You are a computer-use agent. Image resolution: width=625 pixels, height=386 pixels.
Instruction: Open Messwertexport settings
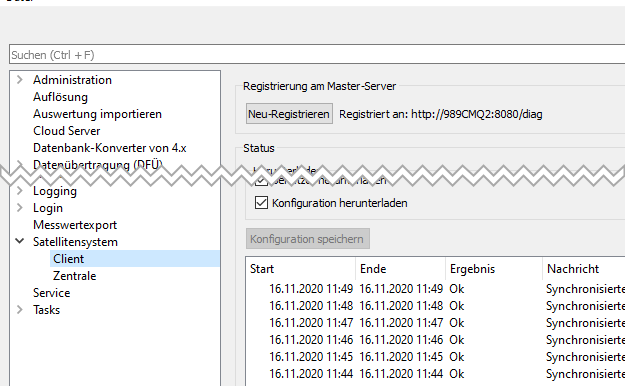tap(75, 225)
